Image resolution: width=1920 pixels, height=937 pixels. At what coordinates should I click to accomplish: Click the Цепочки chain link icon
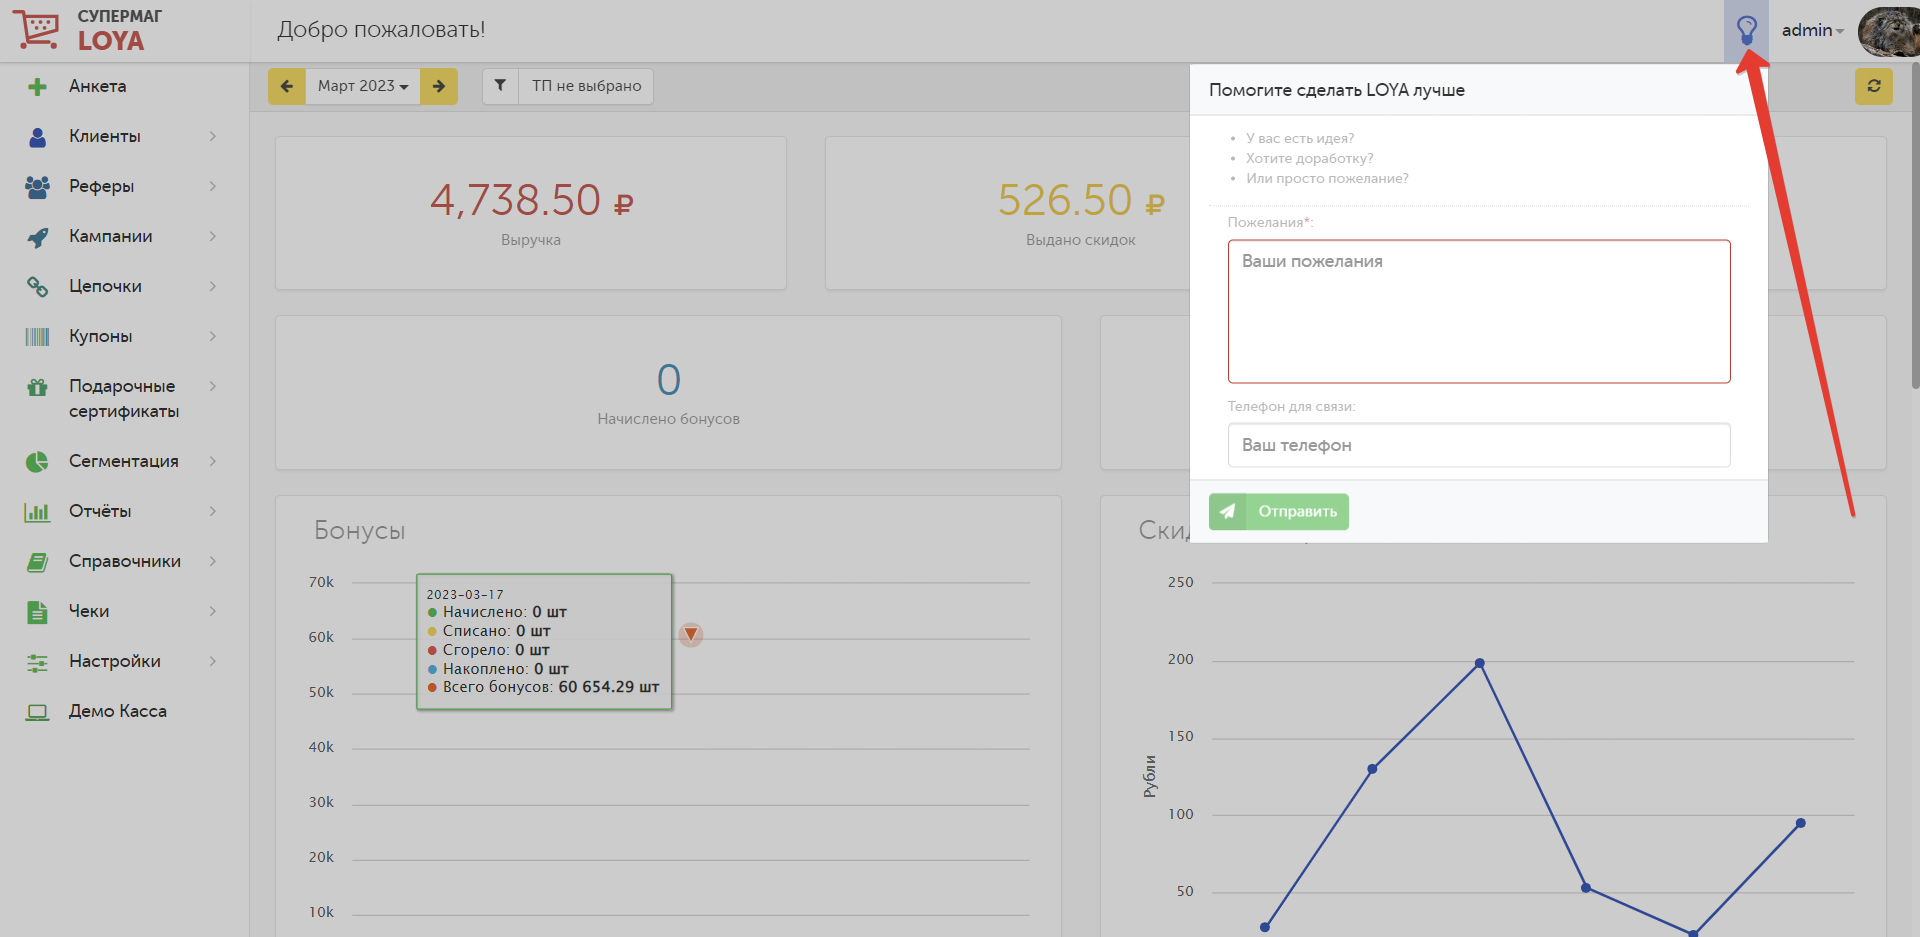point(37,287)
